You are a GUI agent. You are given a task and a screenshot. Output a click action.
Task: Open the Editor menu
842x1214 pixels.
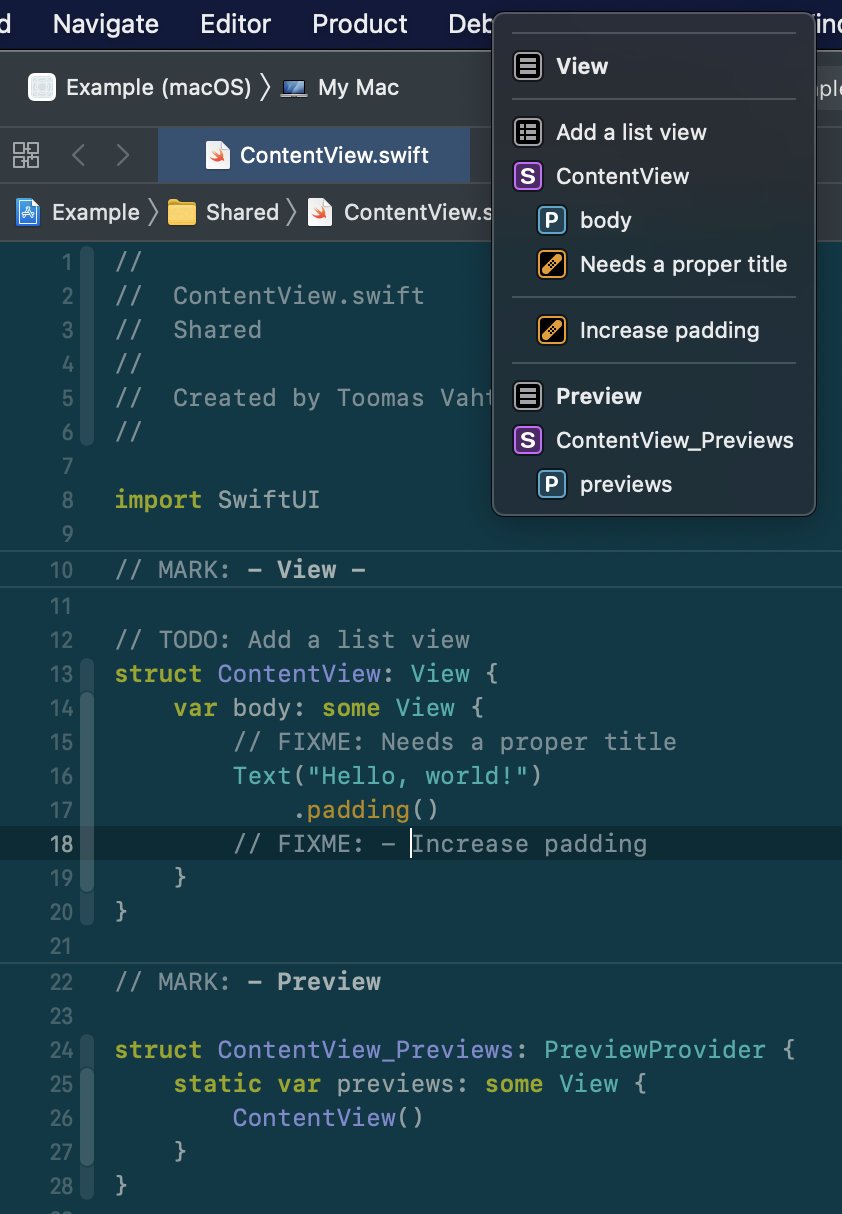[x=234, y=24]
